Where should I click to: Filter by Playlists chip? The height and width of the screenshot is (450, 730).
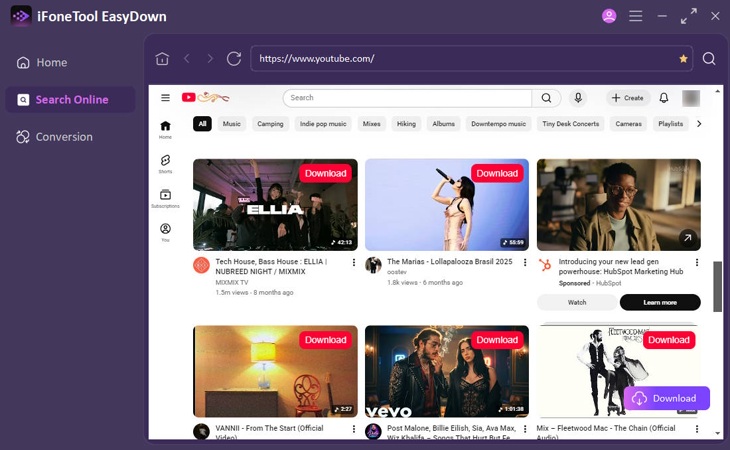pyautogui.click(x=670, y=124)
